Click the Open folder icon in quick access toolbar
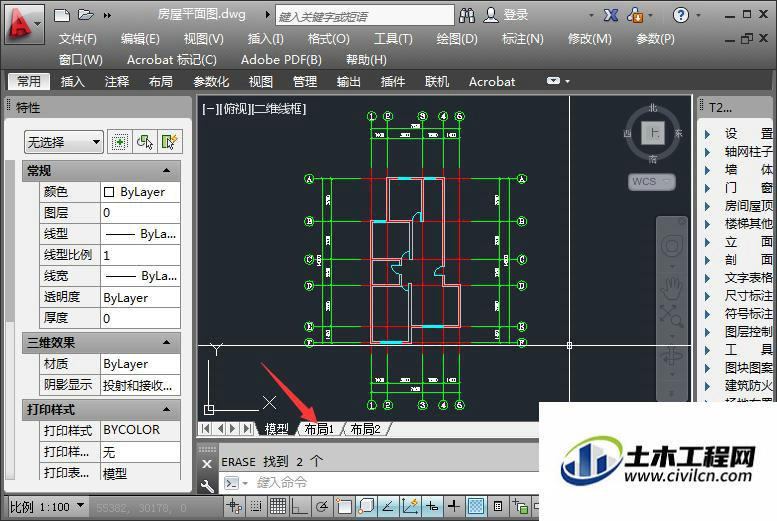This screenshot has width=777, height=521. click(x=86, y=15)
